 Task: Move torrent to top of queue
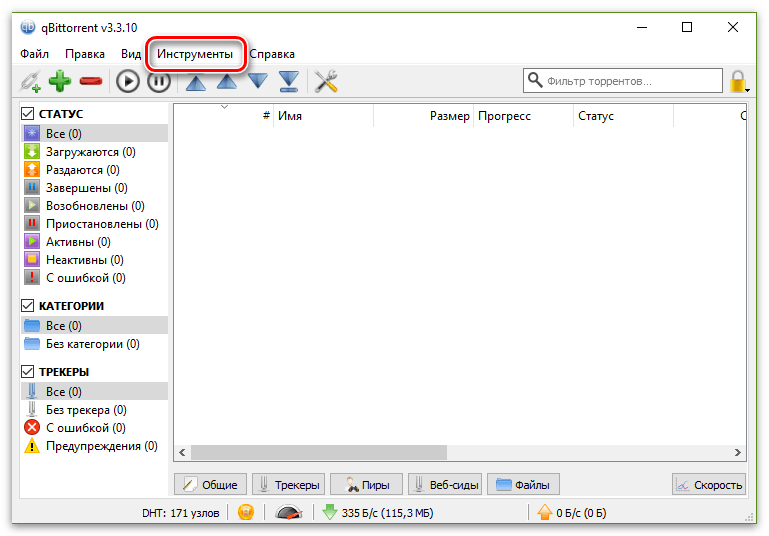coord(196,82)
